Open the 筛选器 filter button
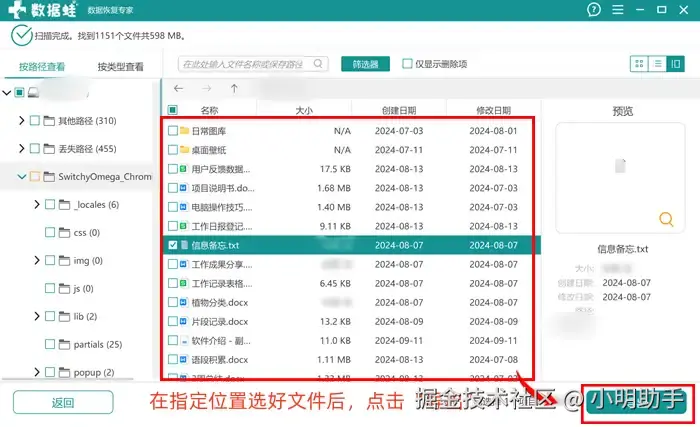This screenshot has width=700, height=427. click(x=365, y=64)
